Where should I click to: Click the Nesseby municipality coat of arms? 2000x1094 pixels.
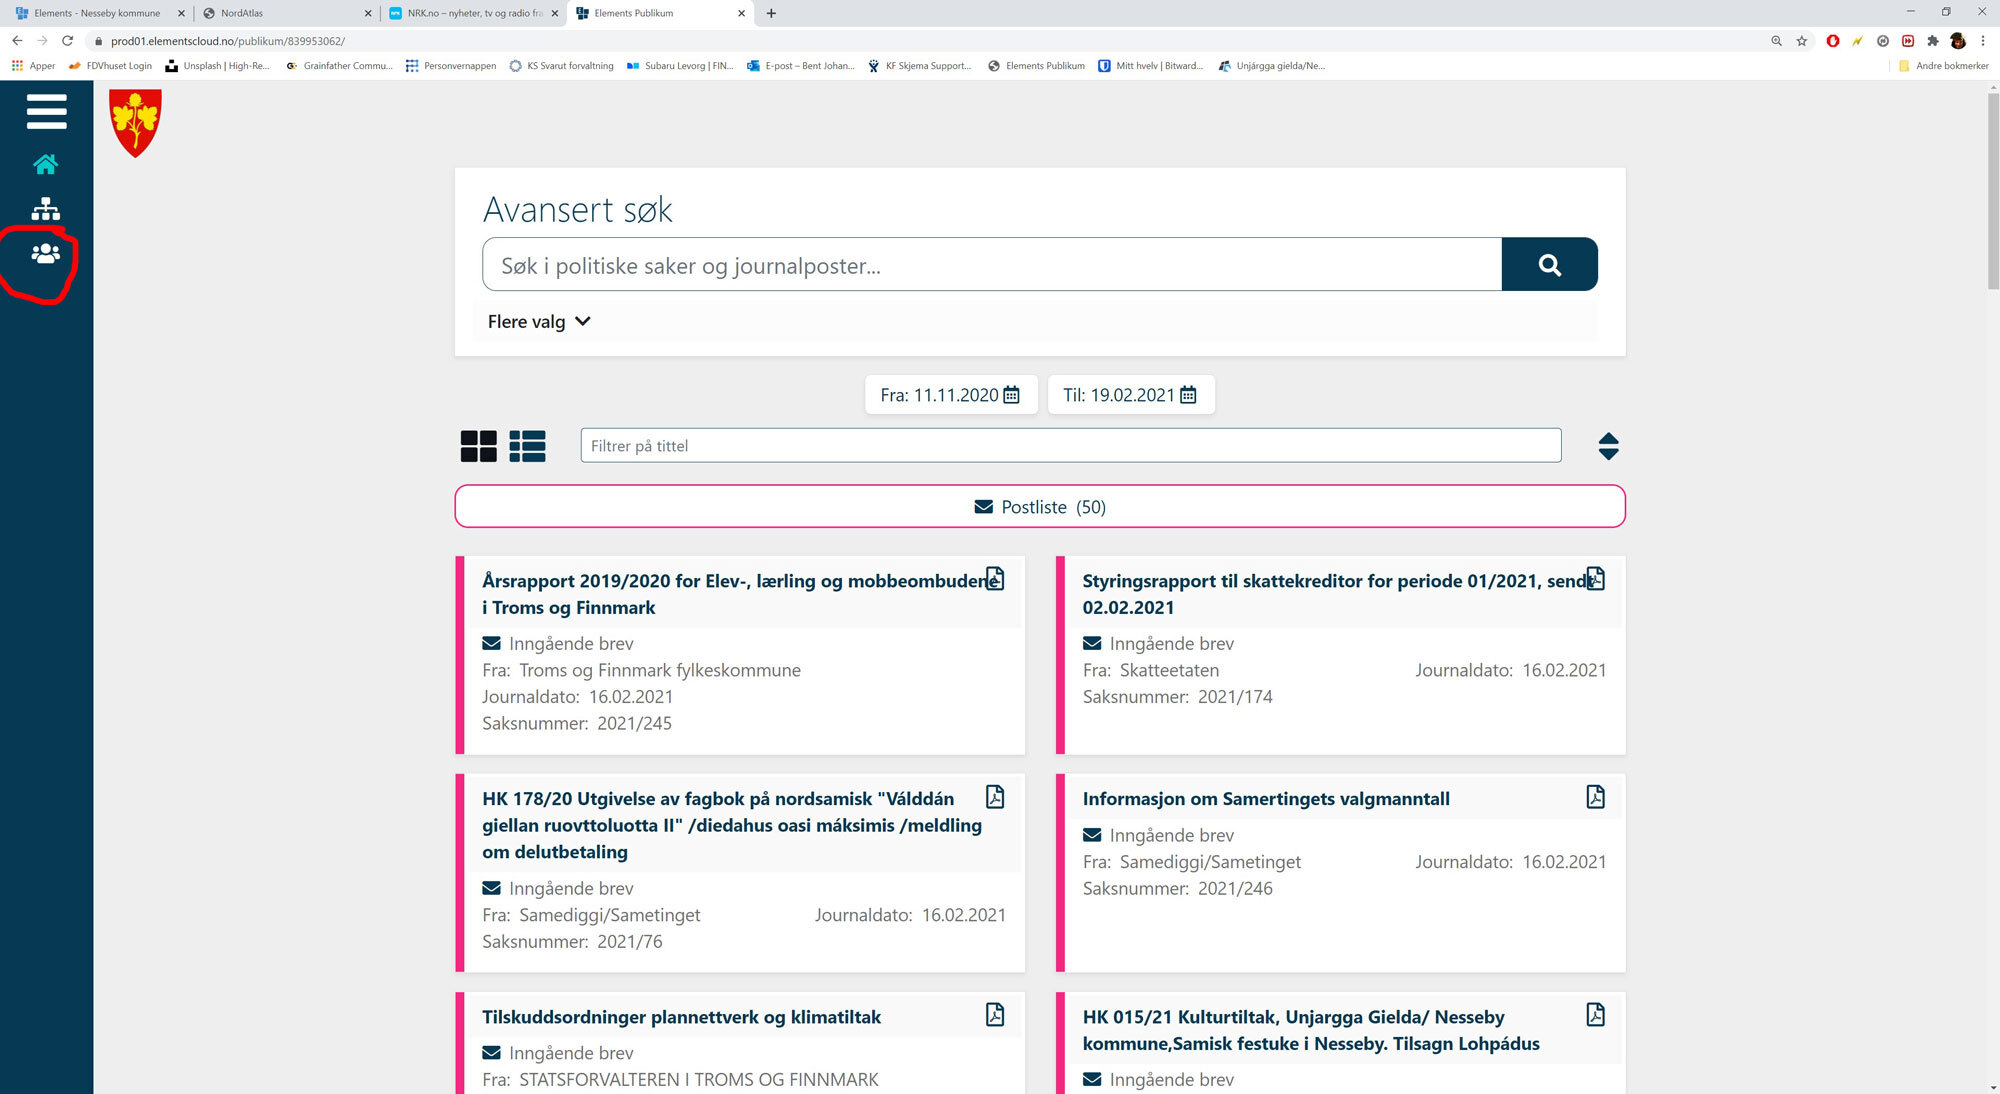pyautogui.click(x=135, y=123)
